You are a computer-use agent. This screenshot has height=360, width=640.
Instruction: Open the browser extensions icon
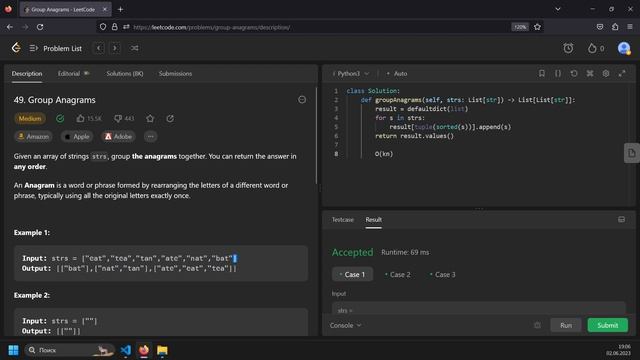(x=615, y=27)
